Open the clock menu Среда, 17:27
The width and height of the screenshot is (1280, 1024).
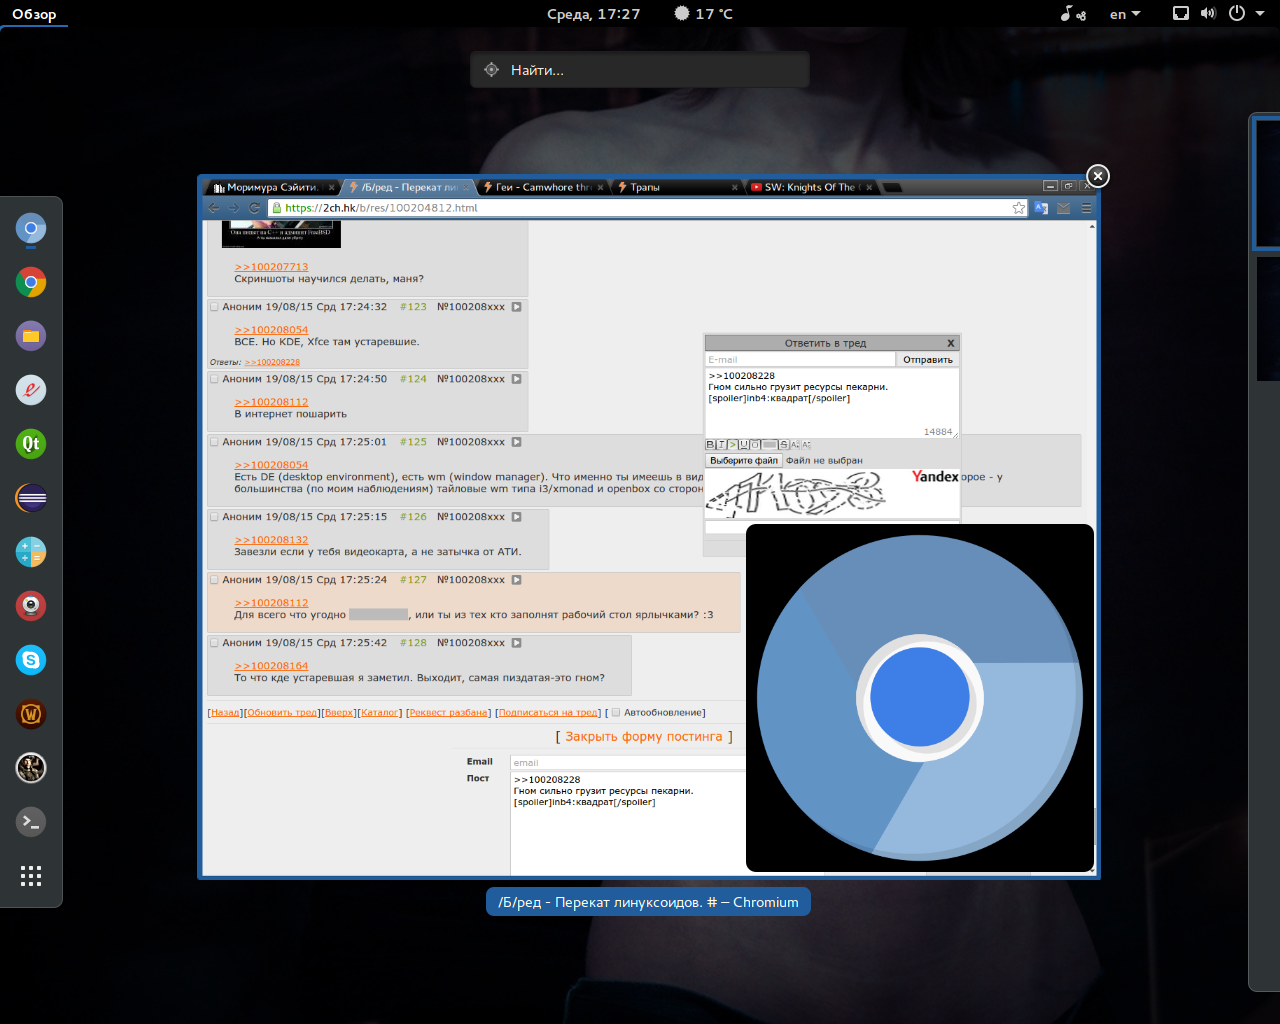(x=593, y=14)
